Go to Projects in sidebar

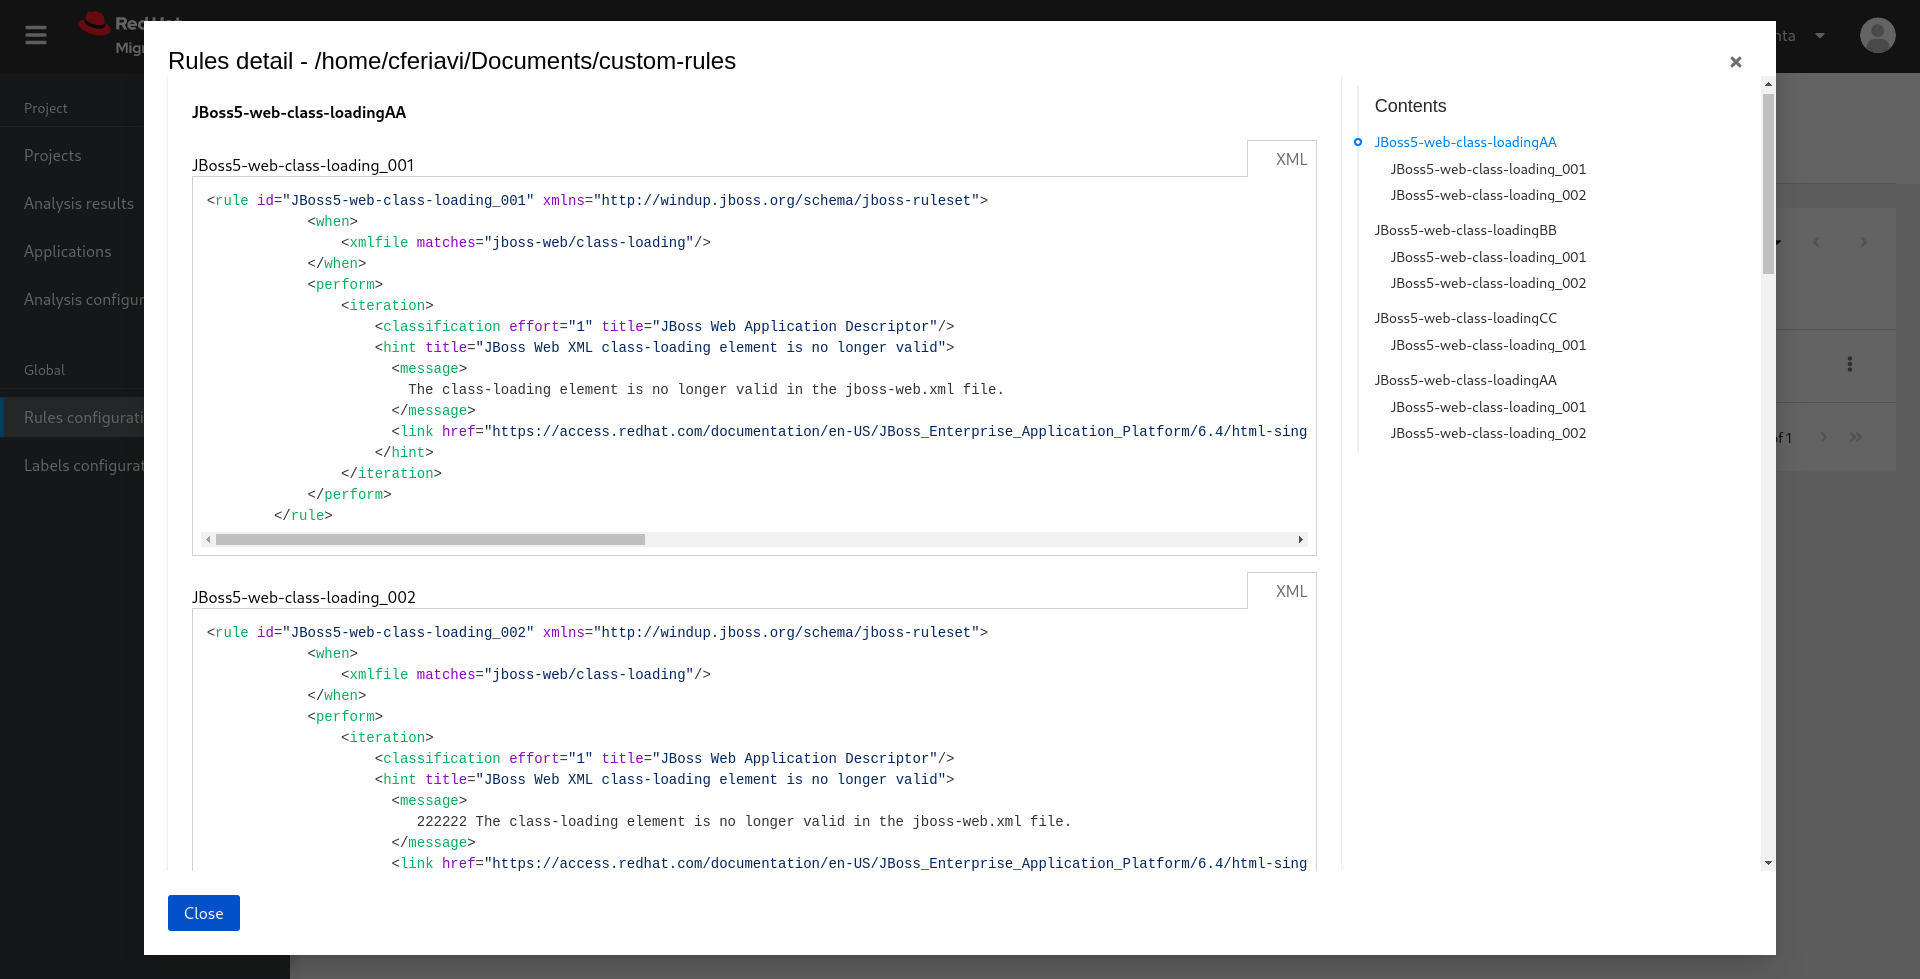click(x=53, y=156)
